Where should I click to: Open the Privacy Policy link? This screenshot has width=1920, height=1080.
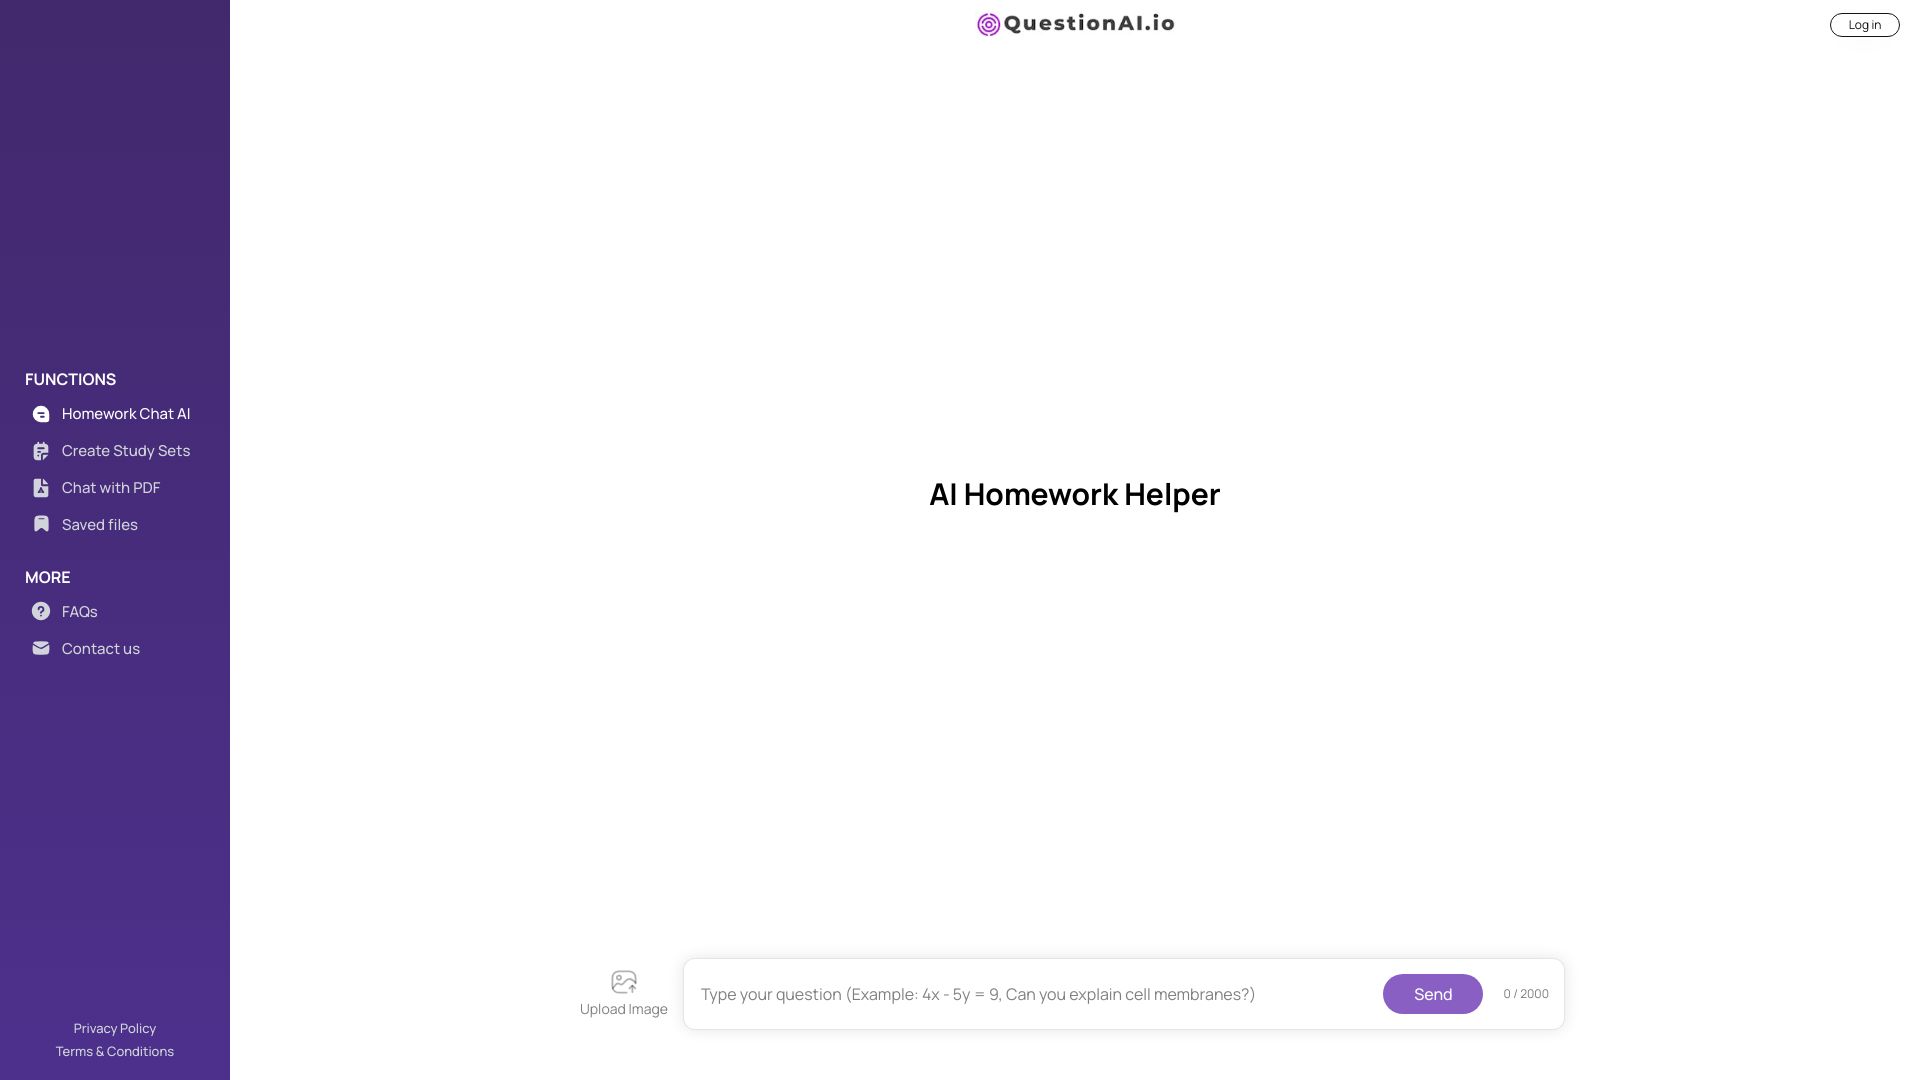113,1029
